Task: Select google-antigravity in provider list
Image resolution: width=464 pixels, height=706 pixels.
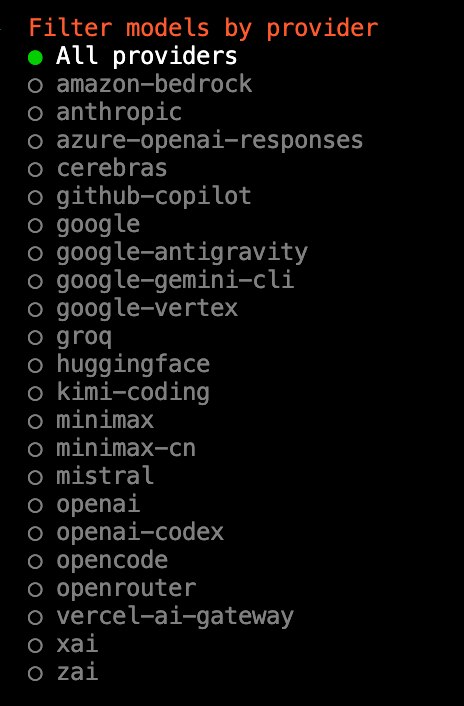Action: 167,252
